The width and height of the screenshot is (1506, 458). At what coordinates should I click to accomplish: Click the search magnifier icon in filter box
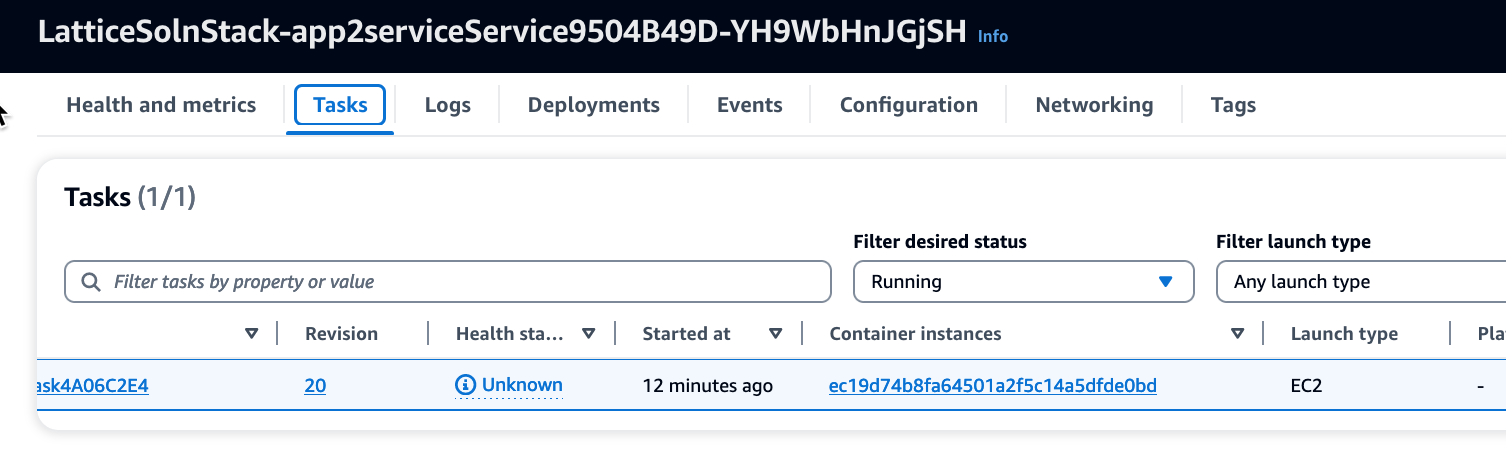(x=91, y=282)
